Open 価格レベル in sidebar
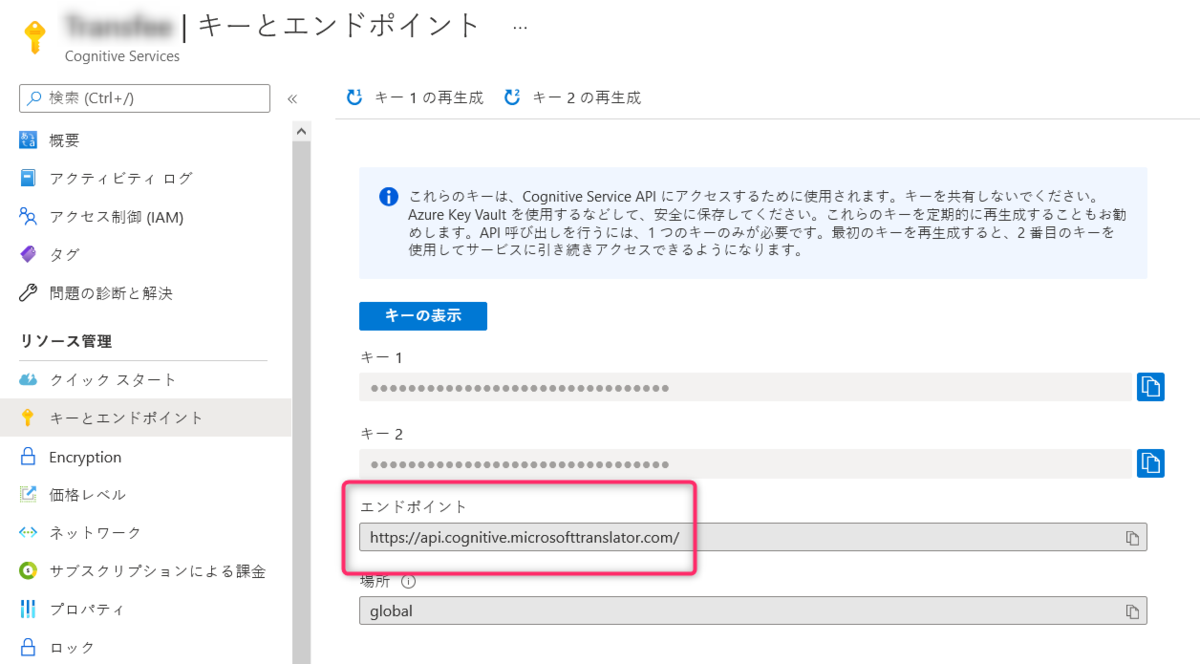The image size is (1200, 664). click(x=87, y=494)
